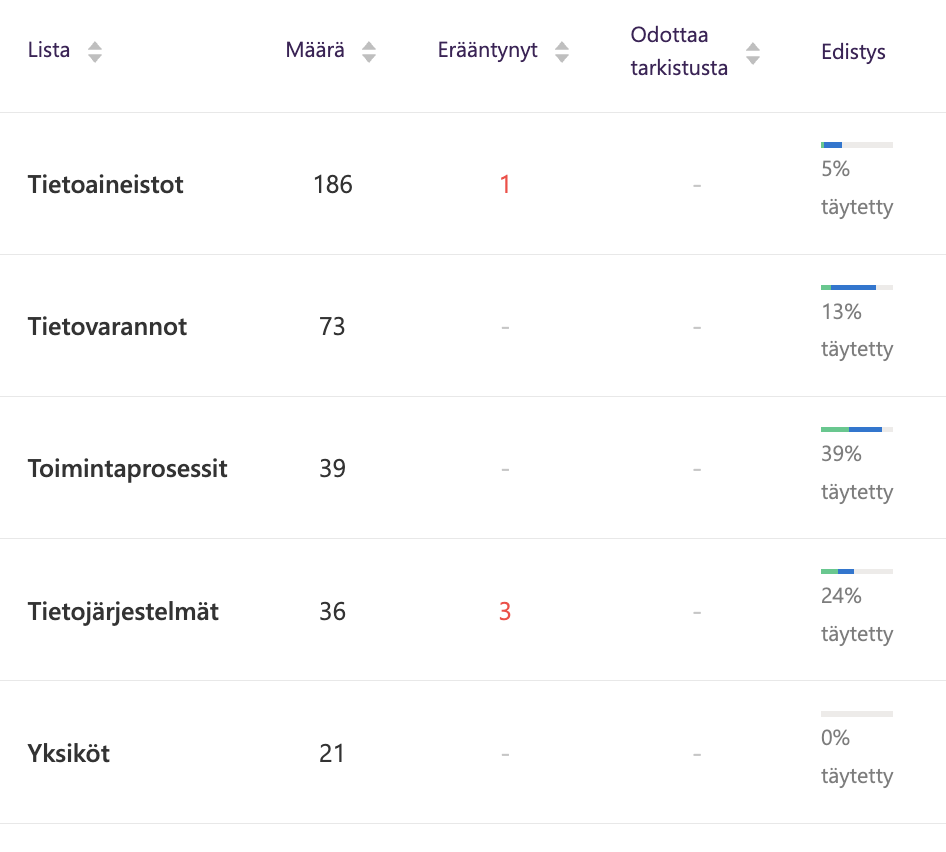Click the Lista column header
This screenshot has height=852, width=946.
click(x=49, y=51)
